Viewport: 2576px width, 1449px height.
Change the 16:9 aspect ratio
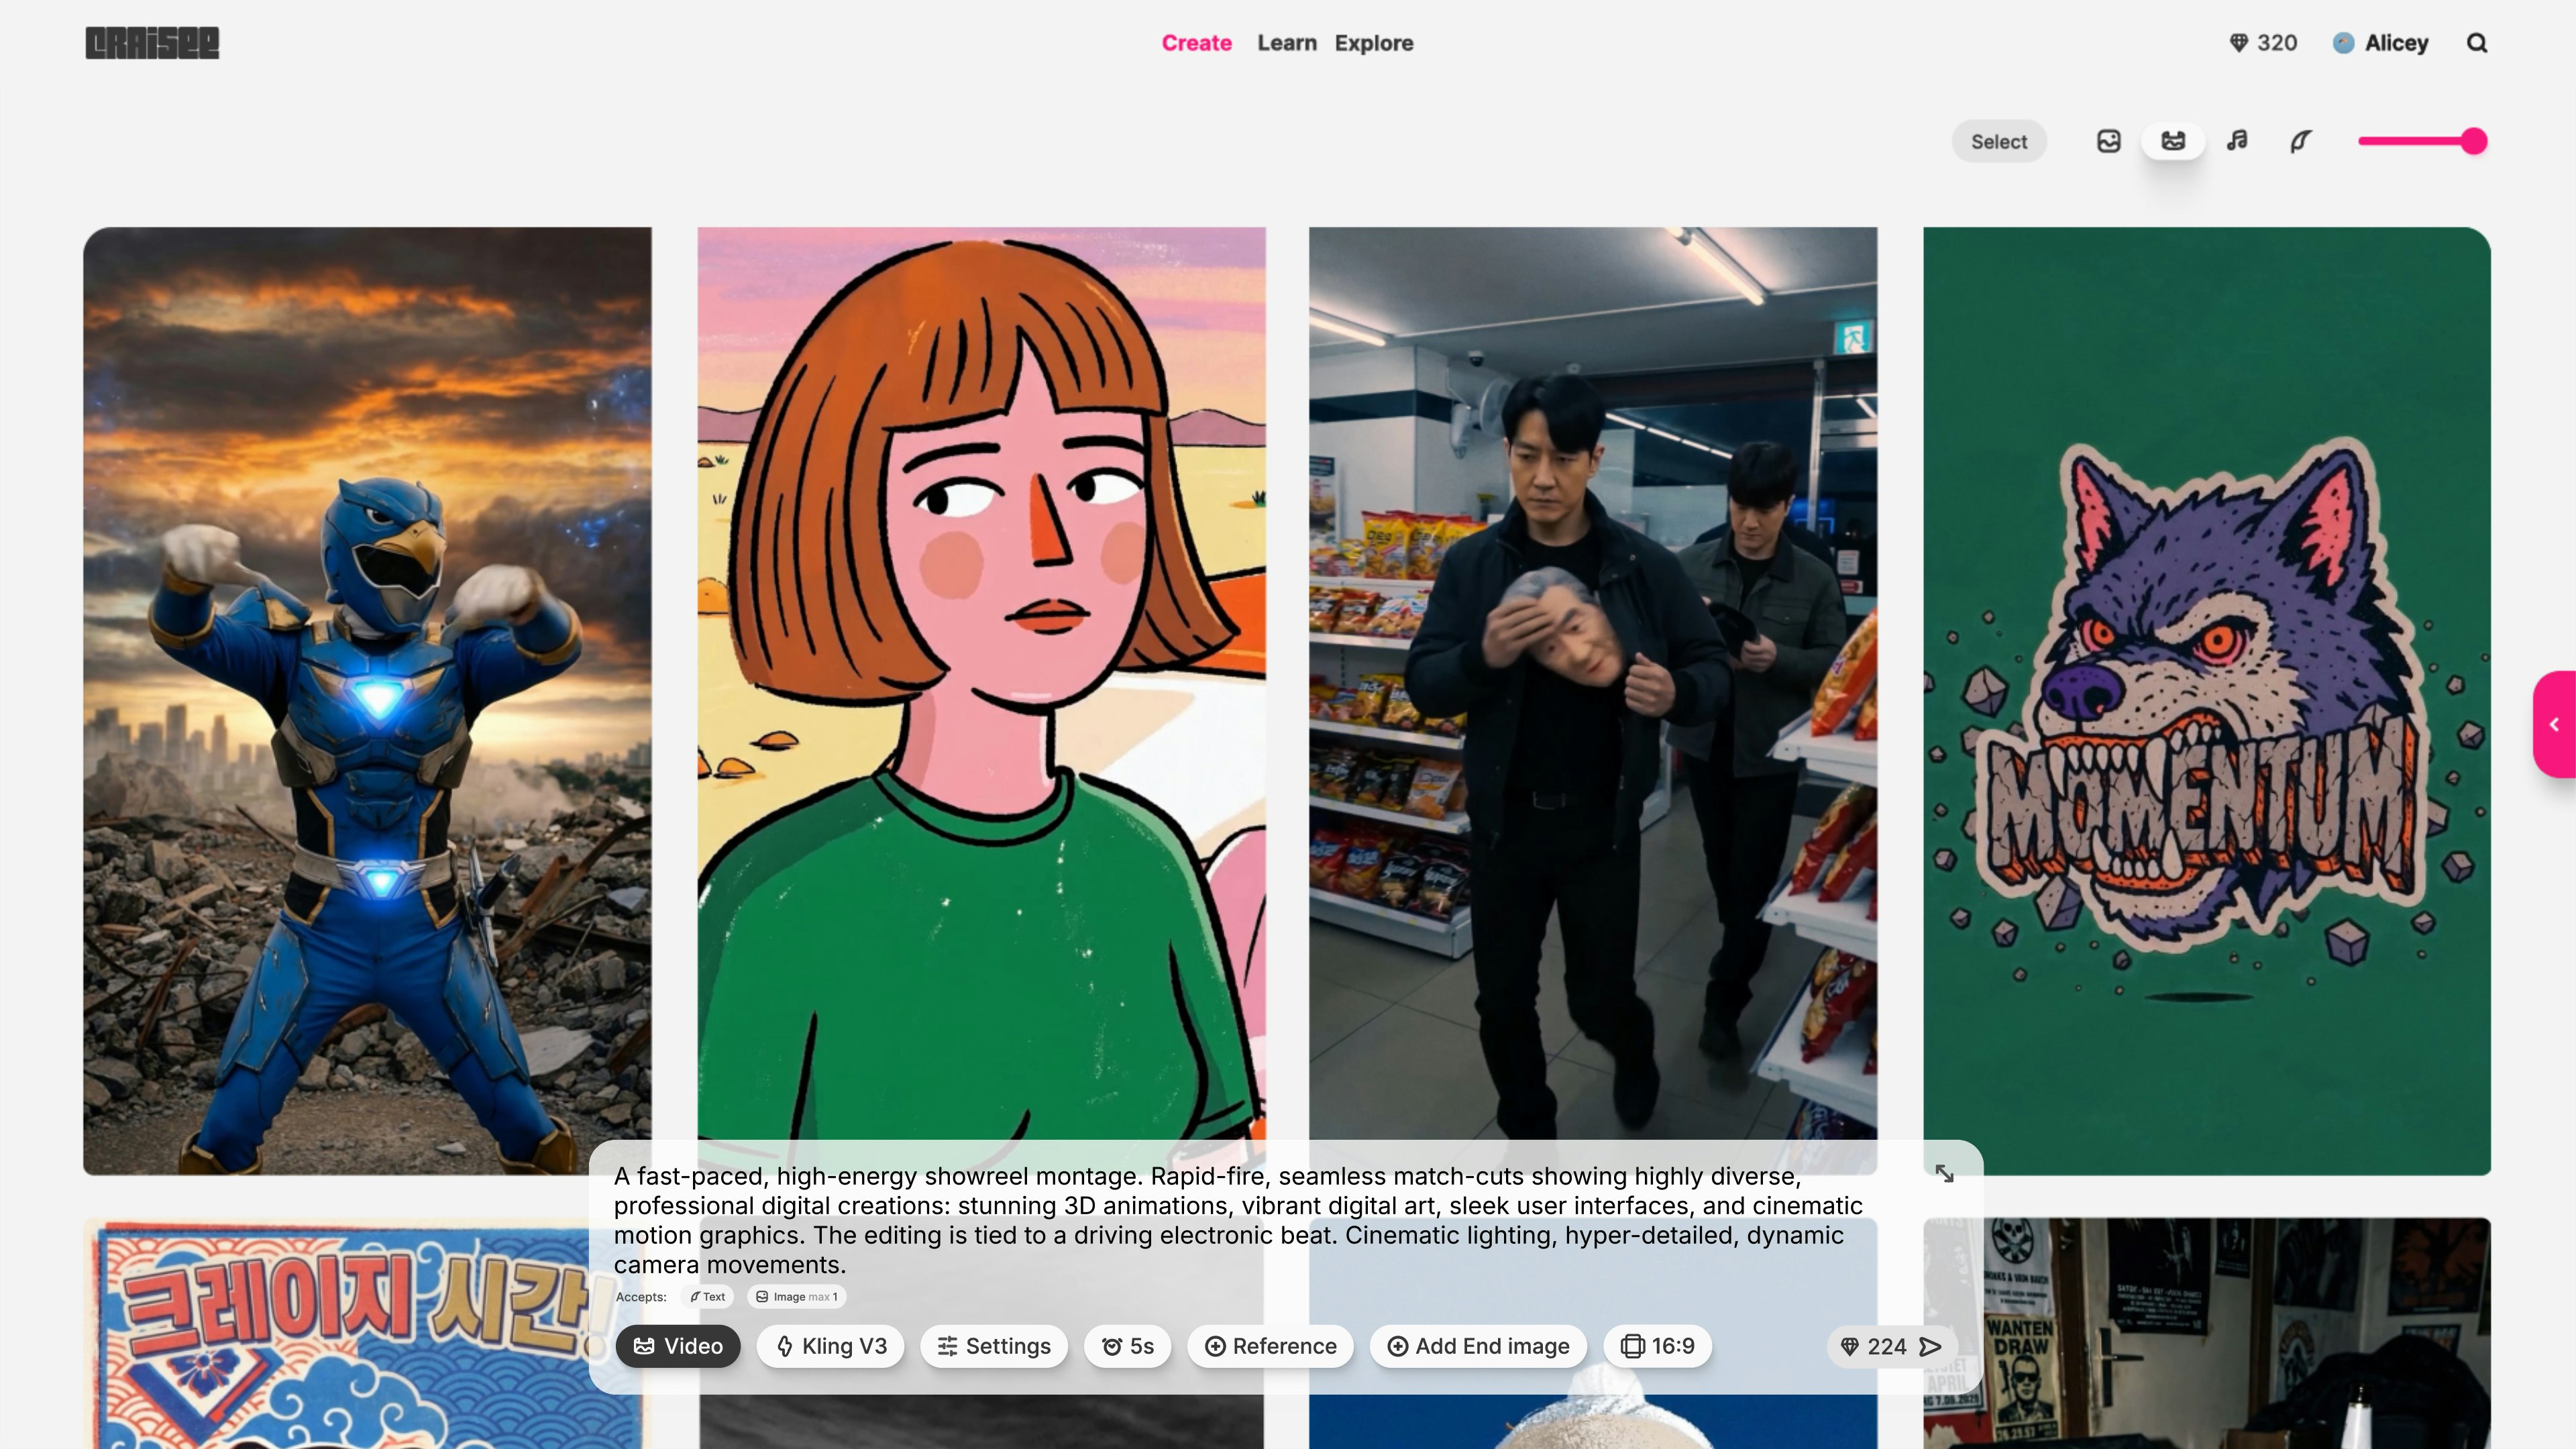click(x=1657, y=1346)
